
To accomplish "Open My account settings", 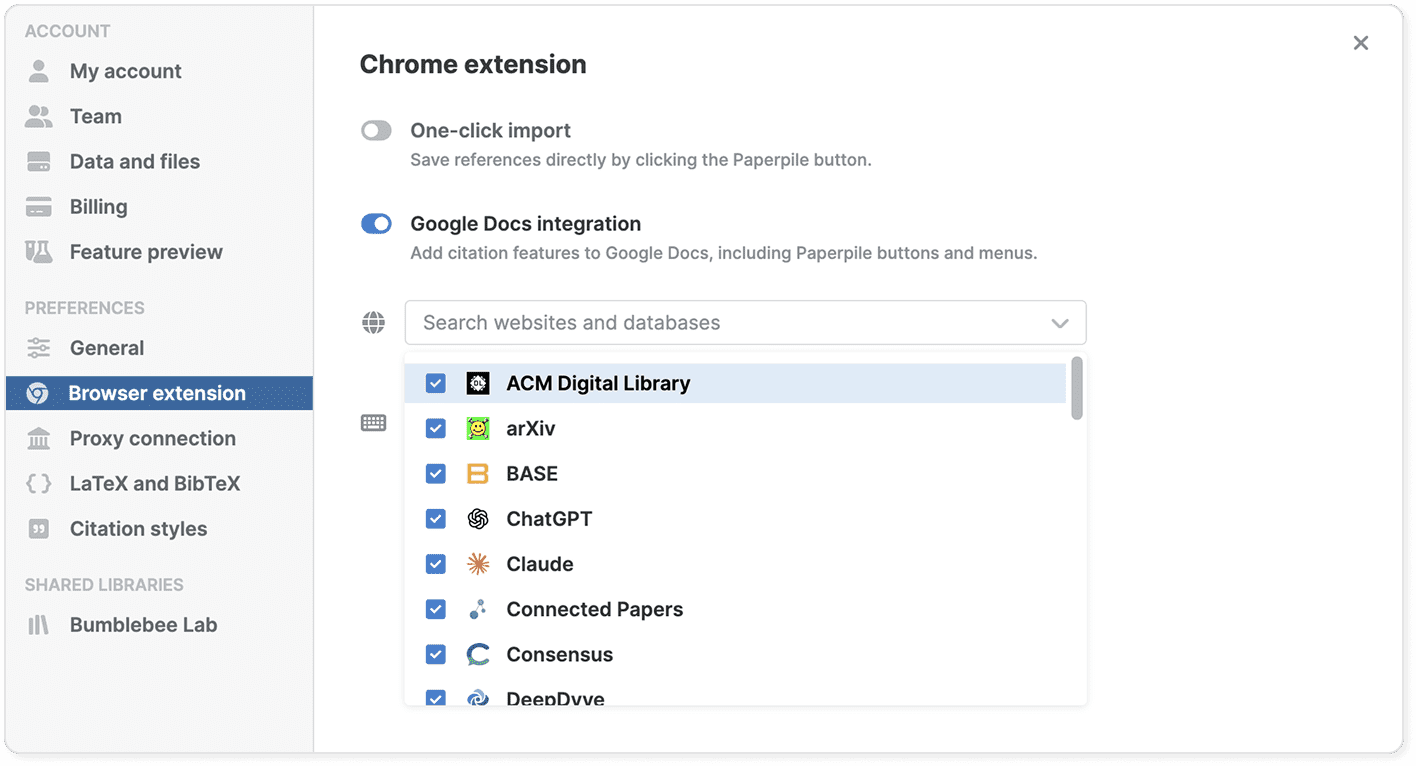I will 125,71.
